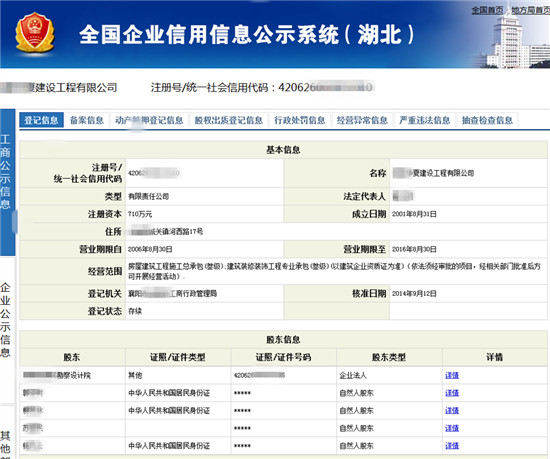The image size is (550, 459).
Task: Click the page title 全国企业信用信息公示系统
Action: (x=247, y=35)
